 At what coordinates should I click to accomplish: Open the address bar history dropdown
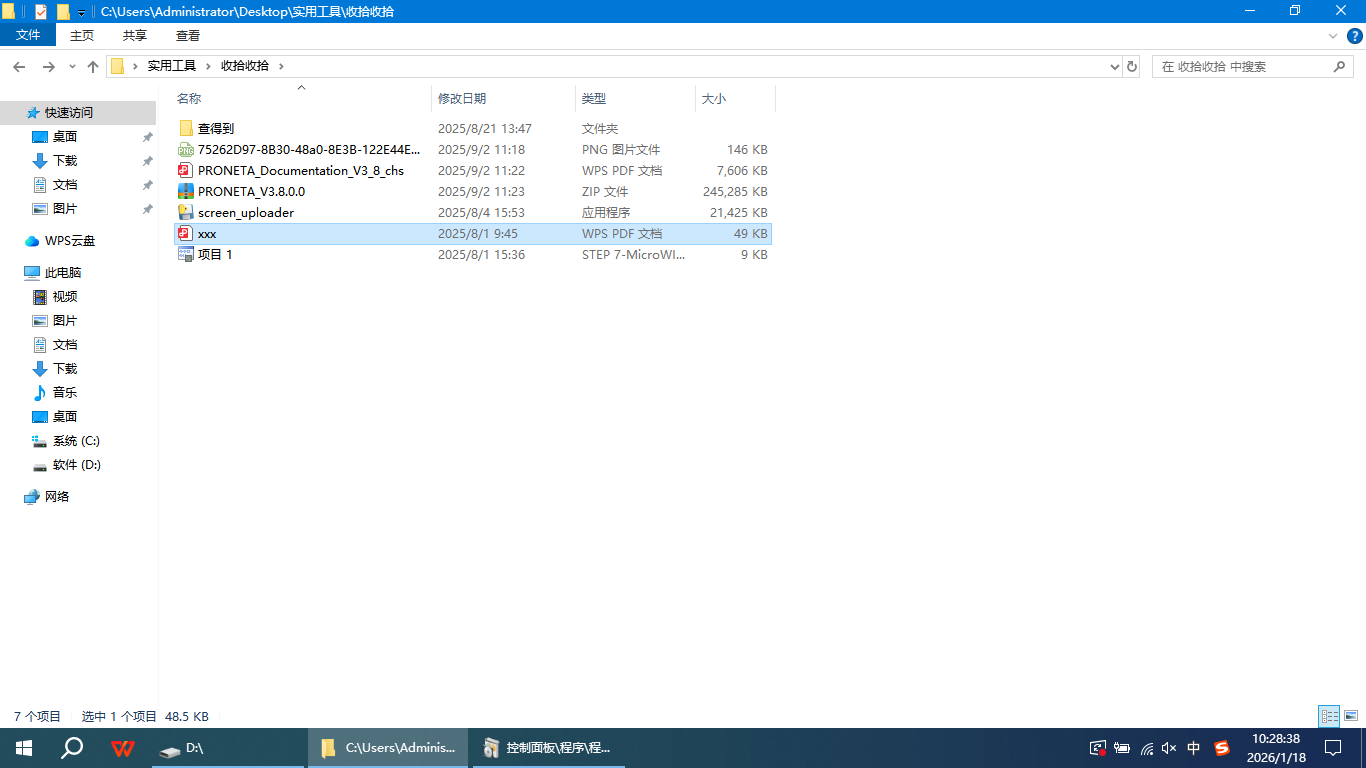click(x=1115, y=66)
